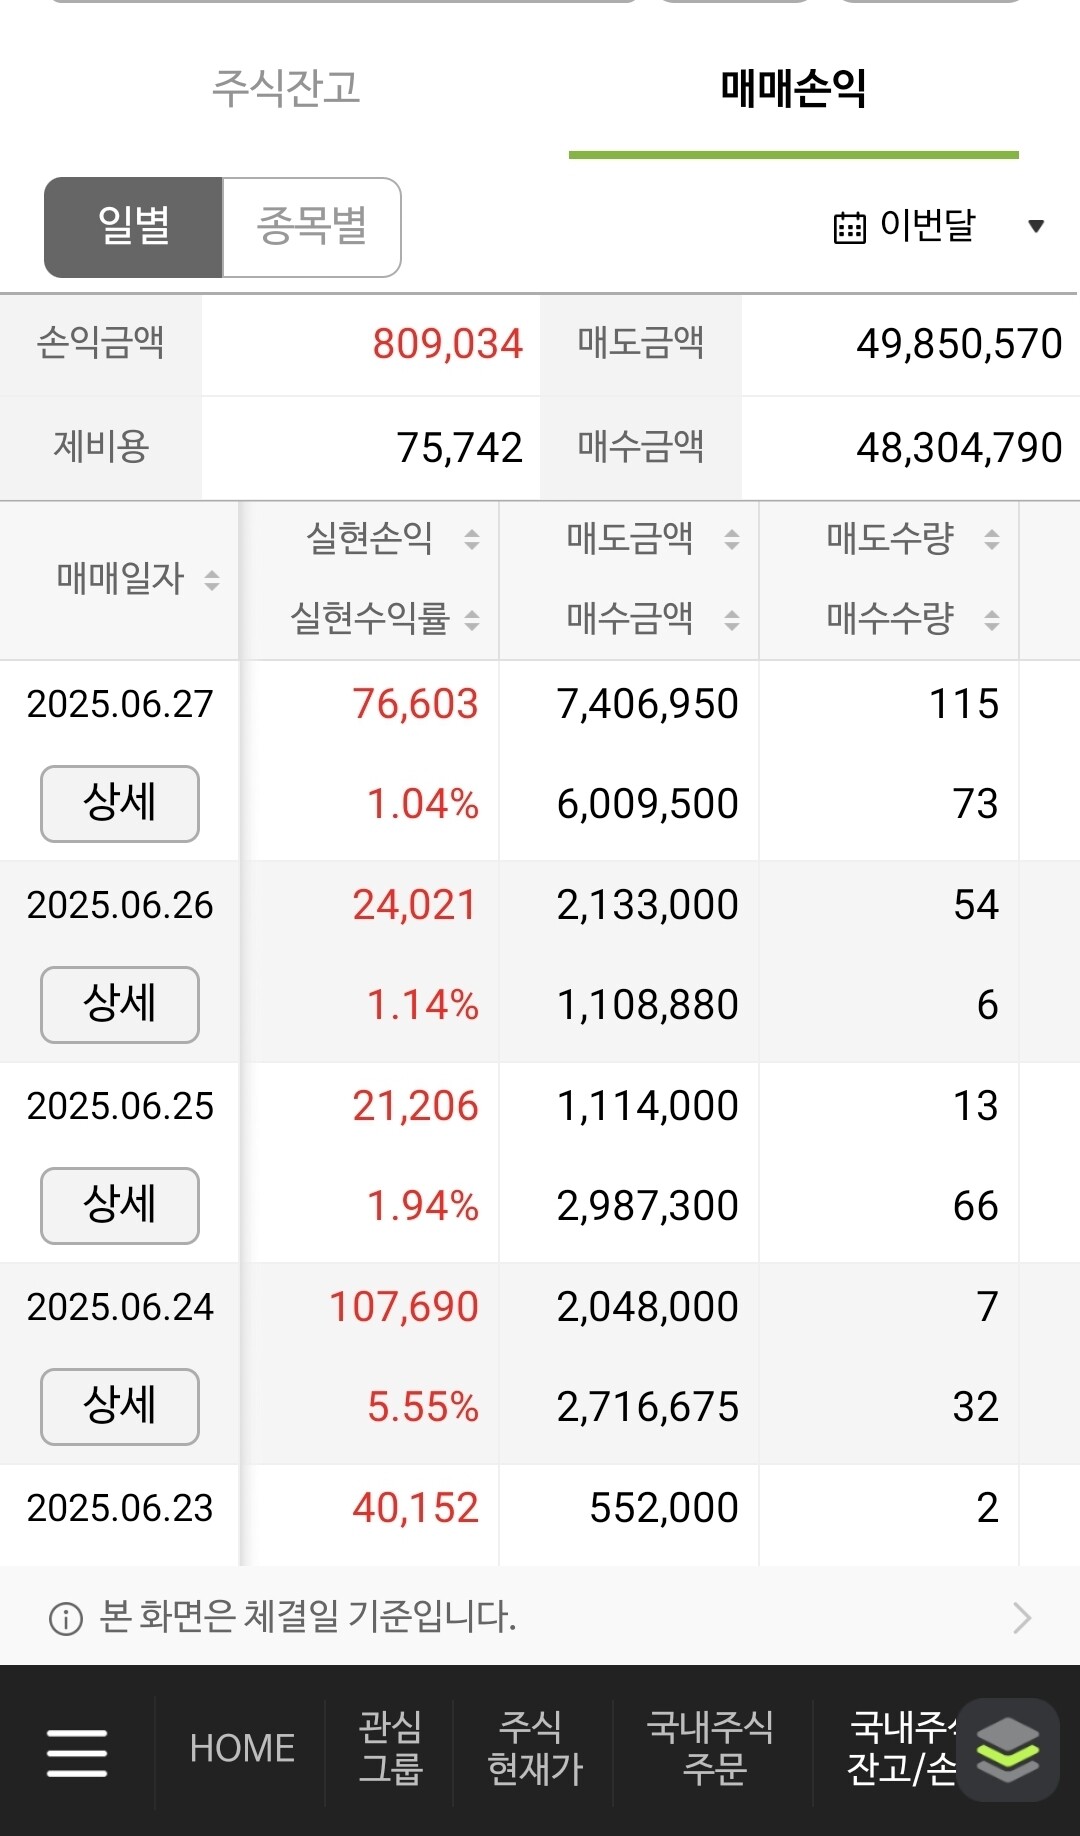The image size is (1080, 1836).
Task: Open 상세 for 2025.06.25
Action: coord(120,1206)
